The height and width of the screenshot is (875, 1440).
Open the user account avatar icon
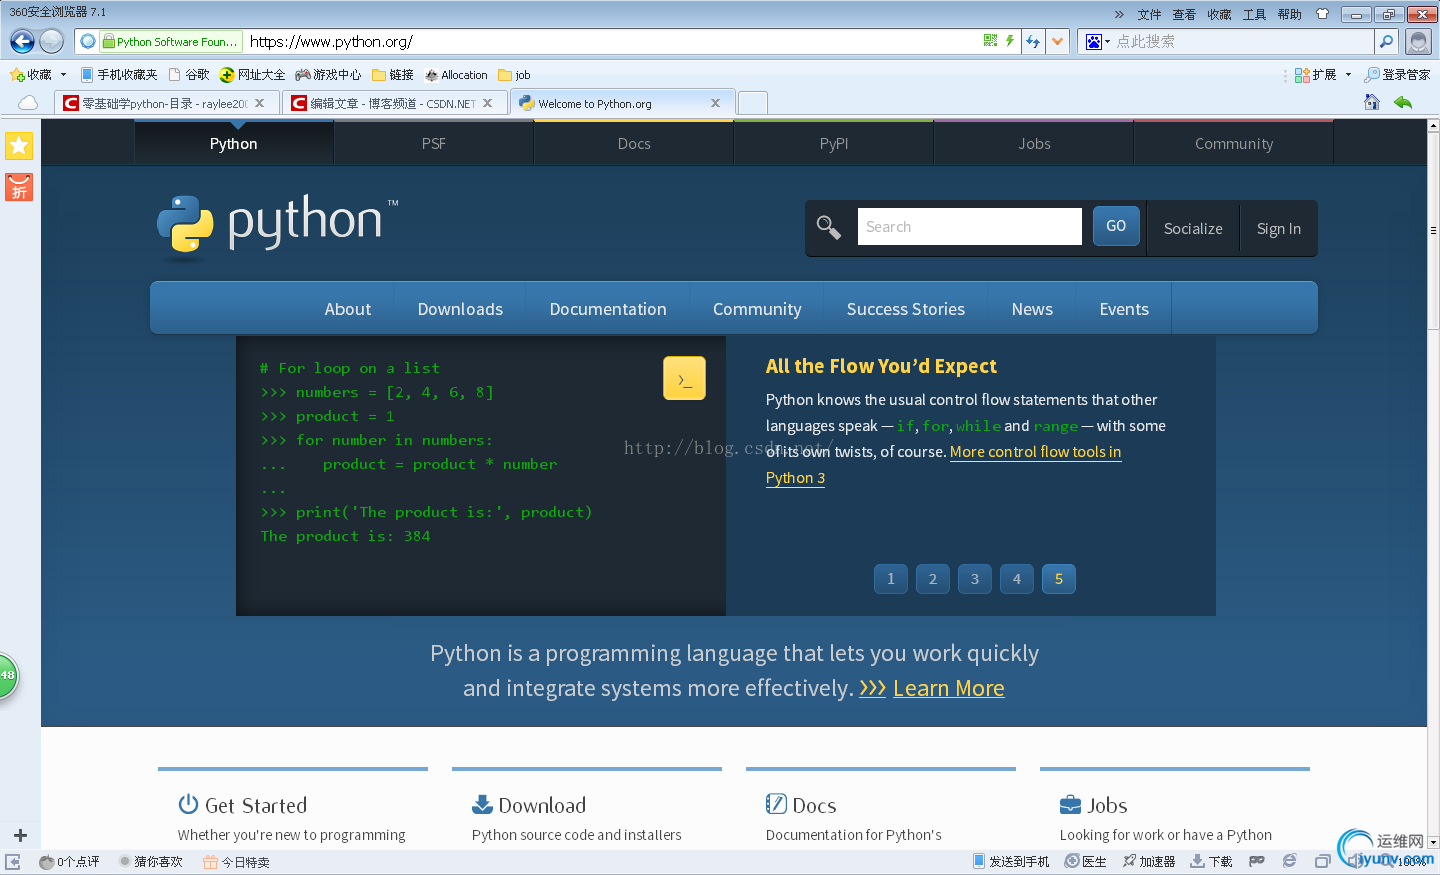click(x=1418, y=41)
